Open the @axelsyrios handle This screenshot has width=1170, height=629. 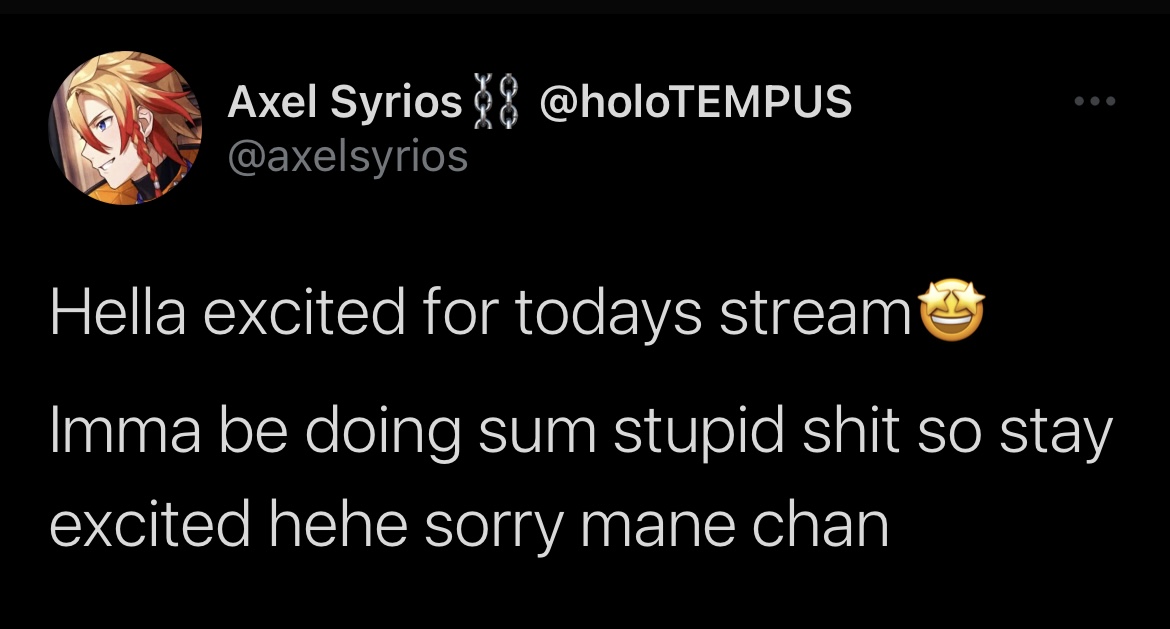pyautogui.click(x=347, y=156)
